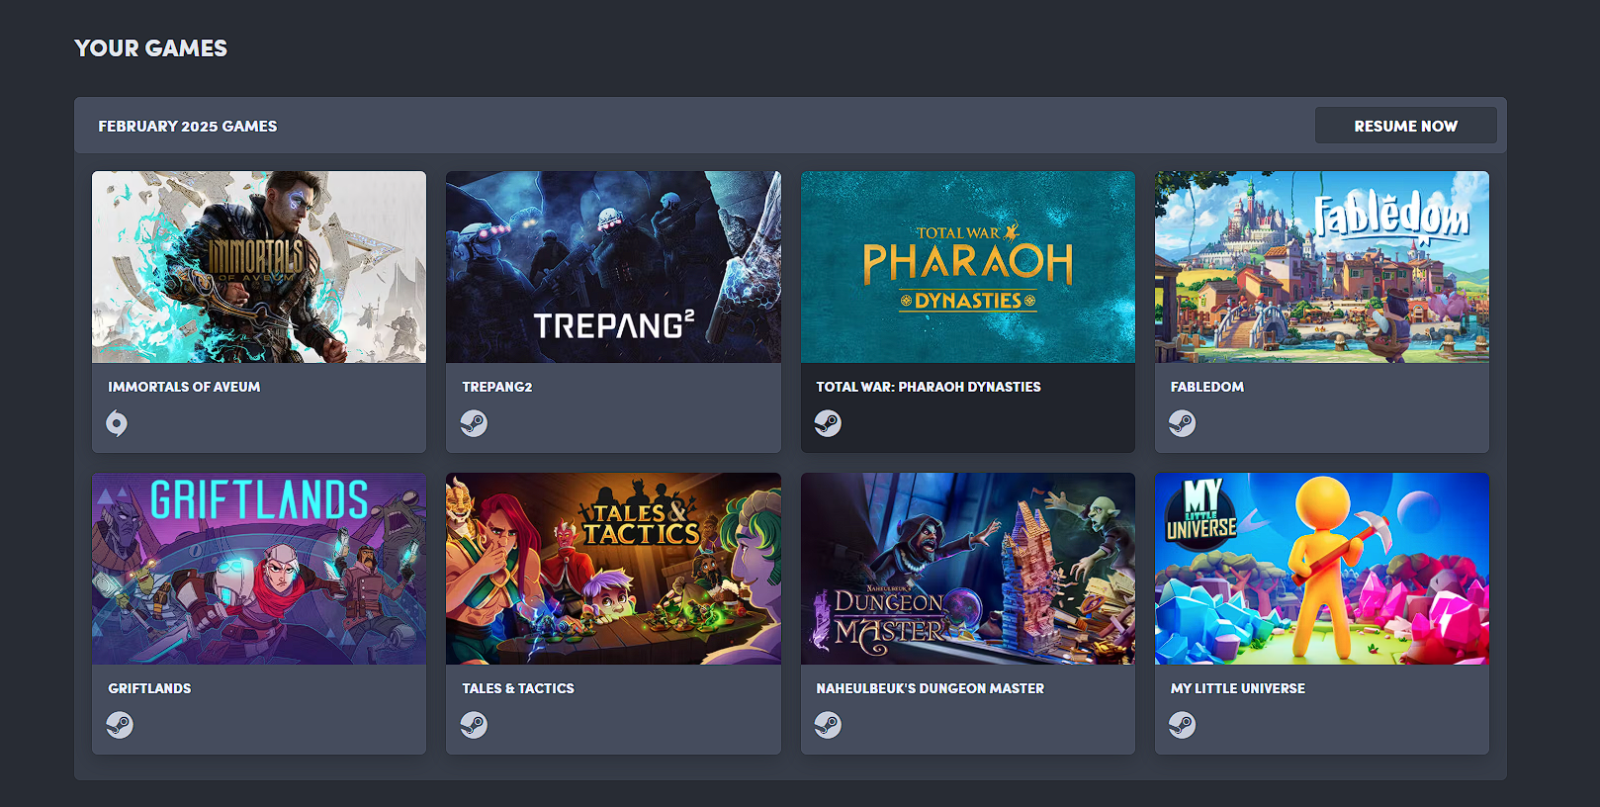Click the Fabledom title text

(x=1207, y=387)
